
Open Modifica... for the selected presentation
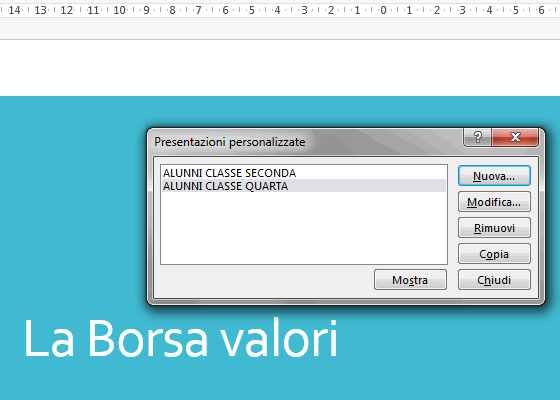click(494, 202)
